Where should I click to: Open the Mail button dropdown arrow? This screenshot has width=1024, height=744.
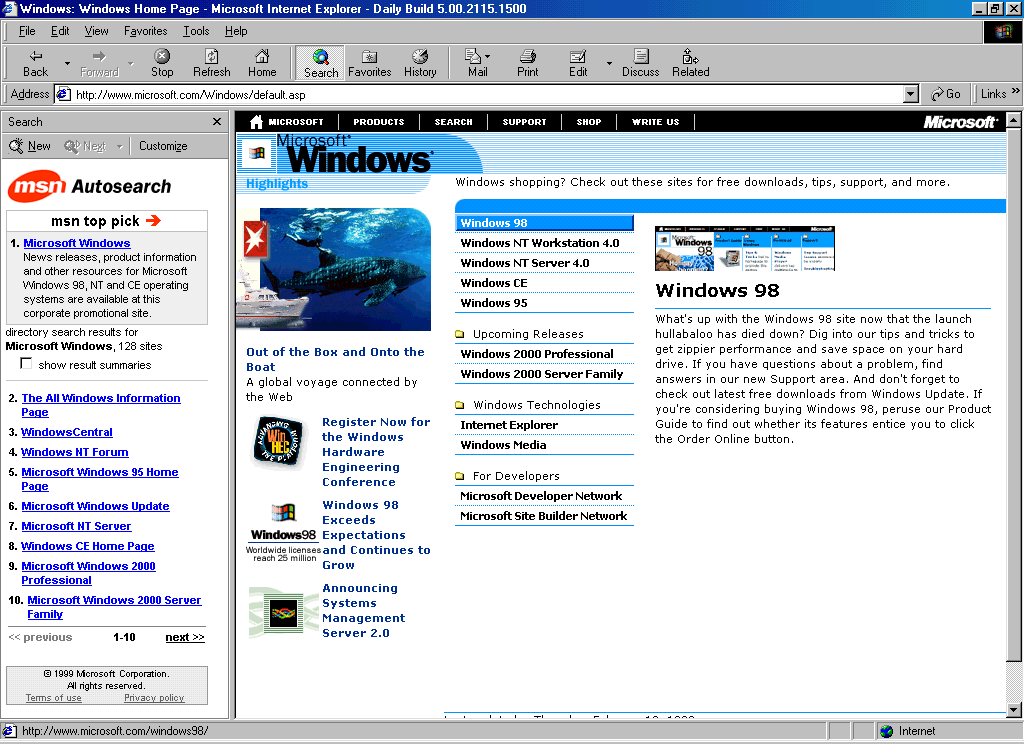tap(488, 56)
